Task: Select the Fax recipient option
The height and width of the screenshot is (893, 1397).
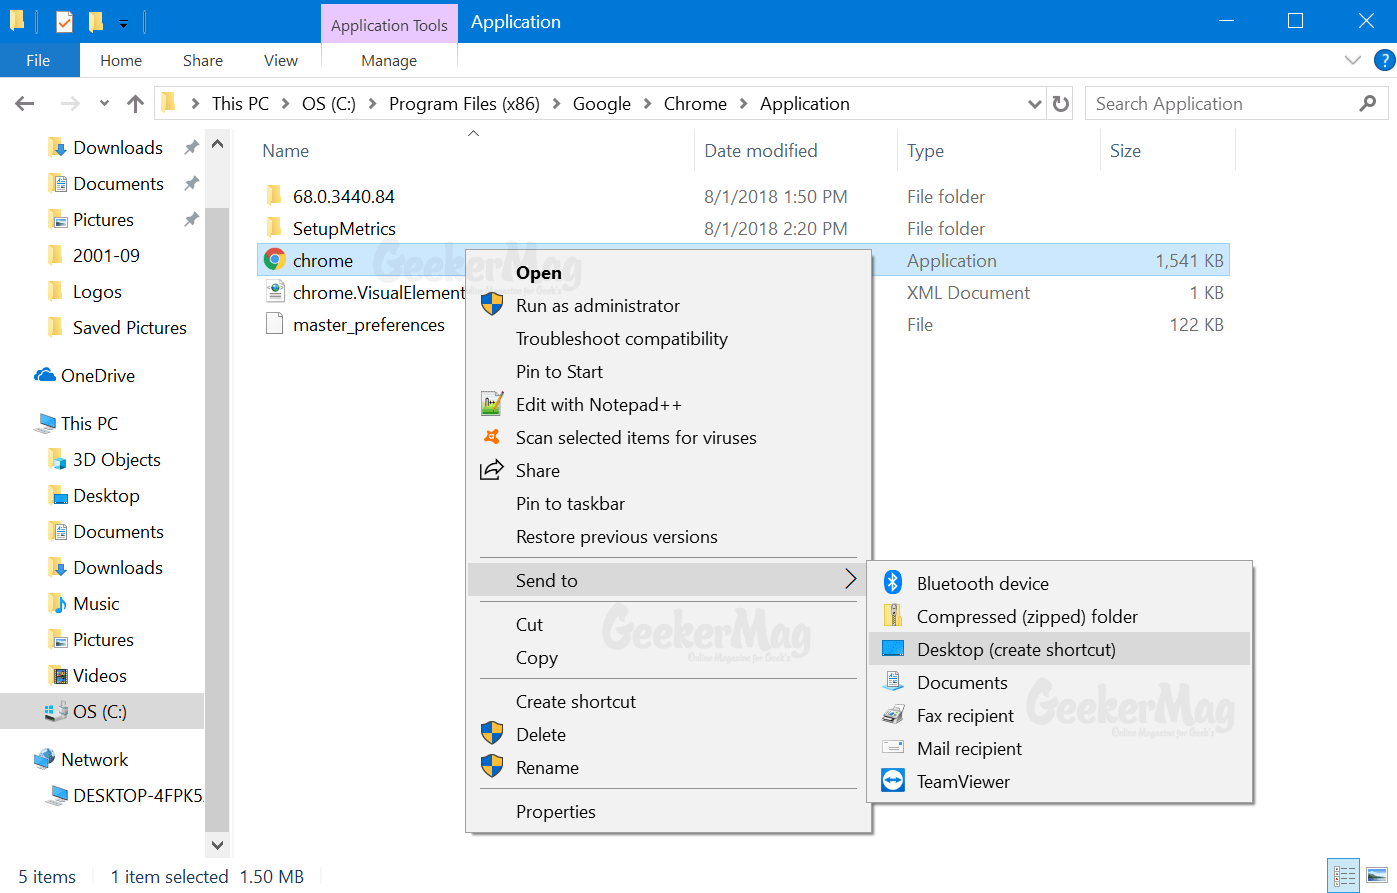Action: point(964,715)
